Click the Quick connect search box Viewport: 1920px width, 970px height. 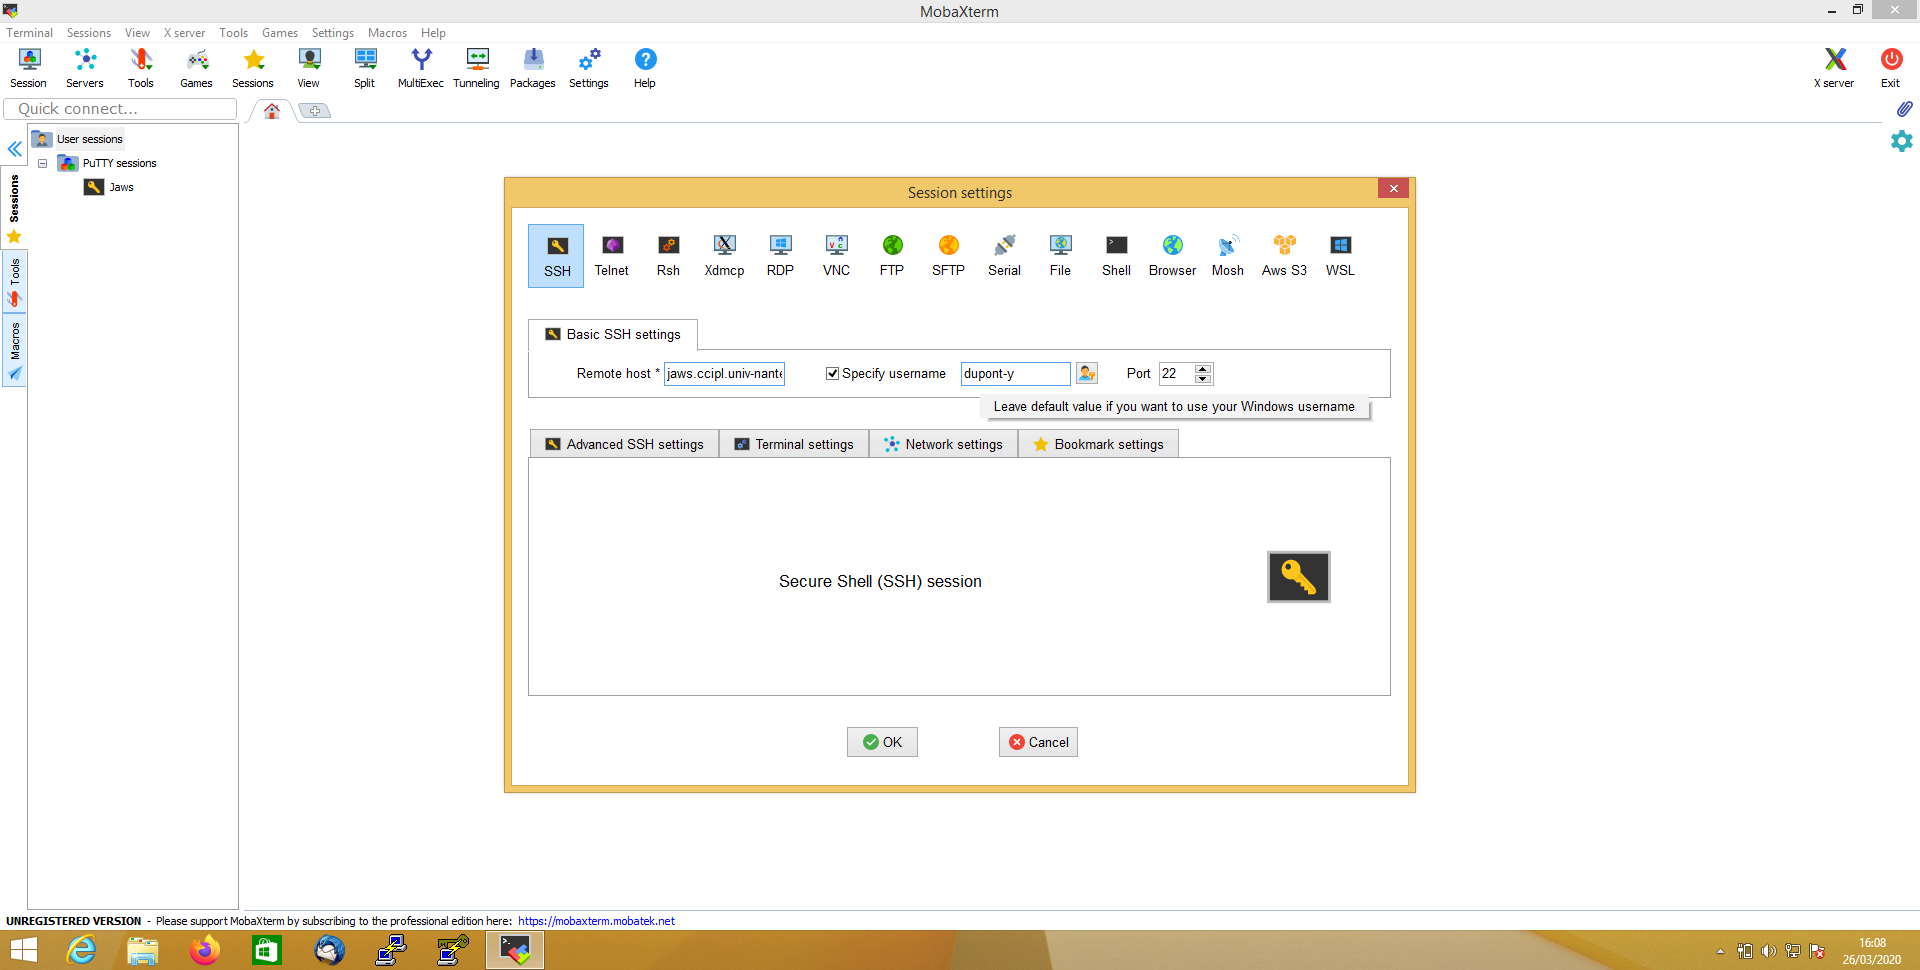pyautogui.click(x=120, y=109)
